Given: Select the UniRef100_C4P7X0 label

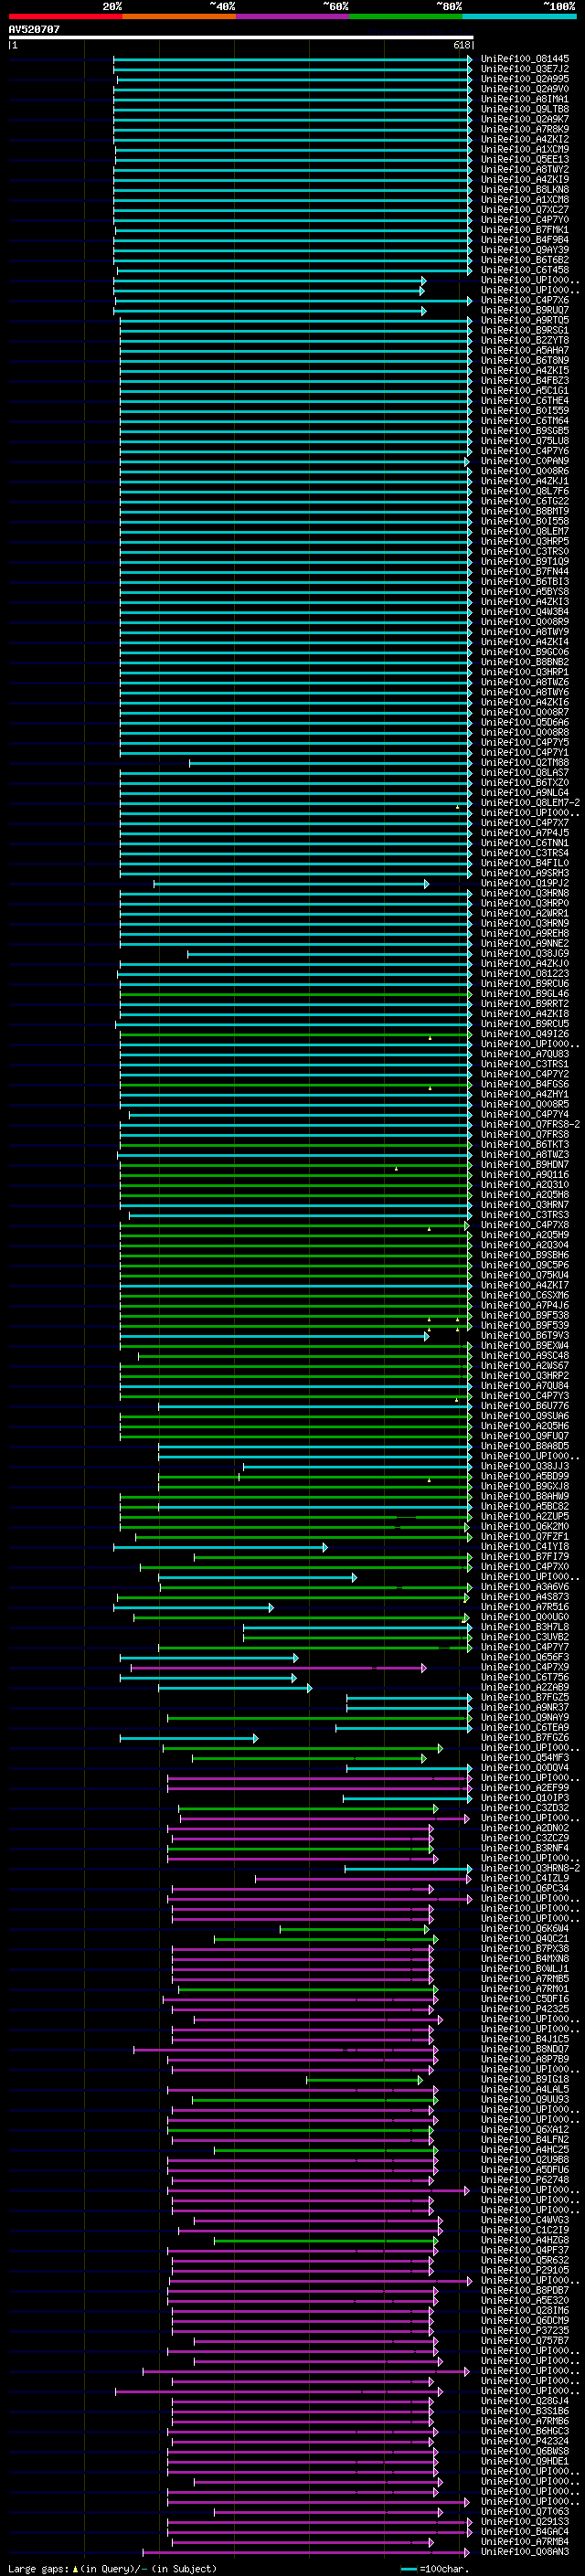Looking at the screenshot, I should pyautogui.click(x=524, y=1567).
